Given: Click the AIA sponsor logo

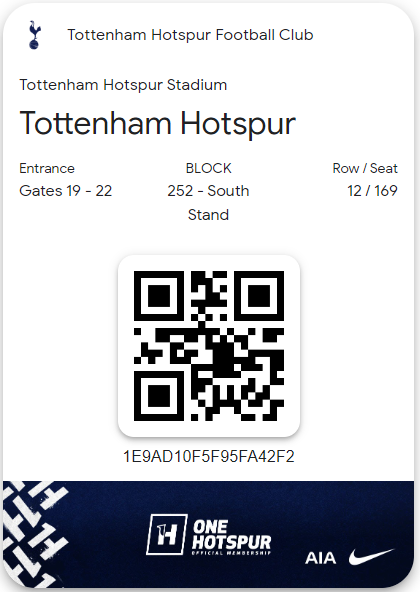Looking at the screenshot, I should pos(320,558).
